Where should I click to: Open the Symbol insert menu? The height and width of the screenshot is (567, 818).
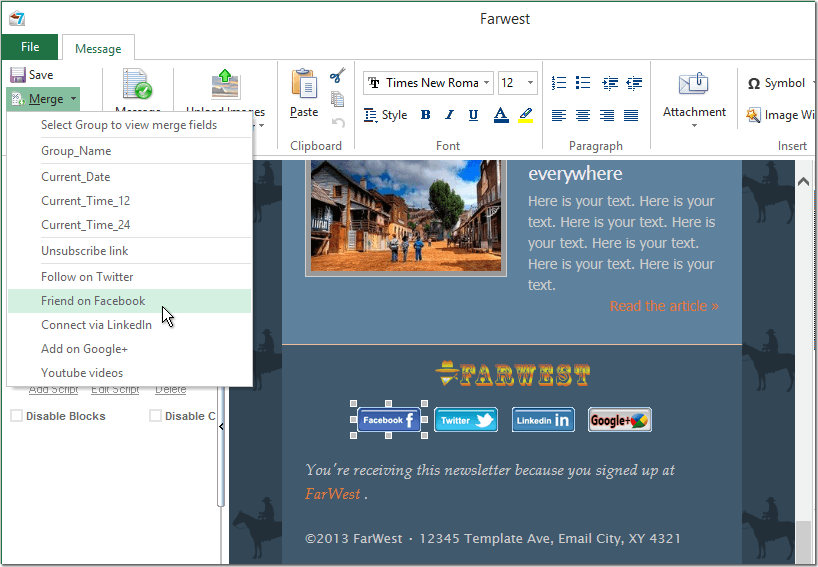[777, 83]
